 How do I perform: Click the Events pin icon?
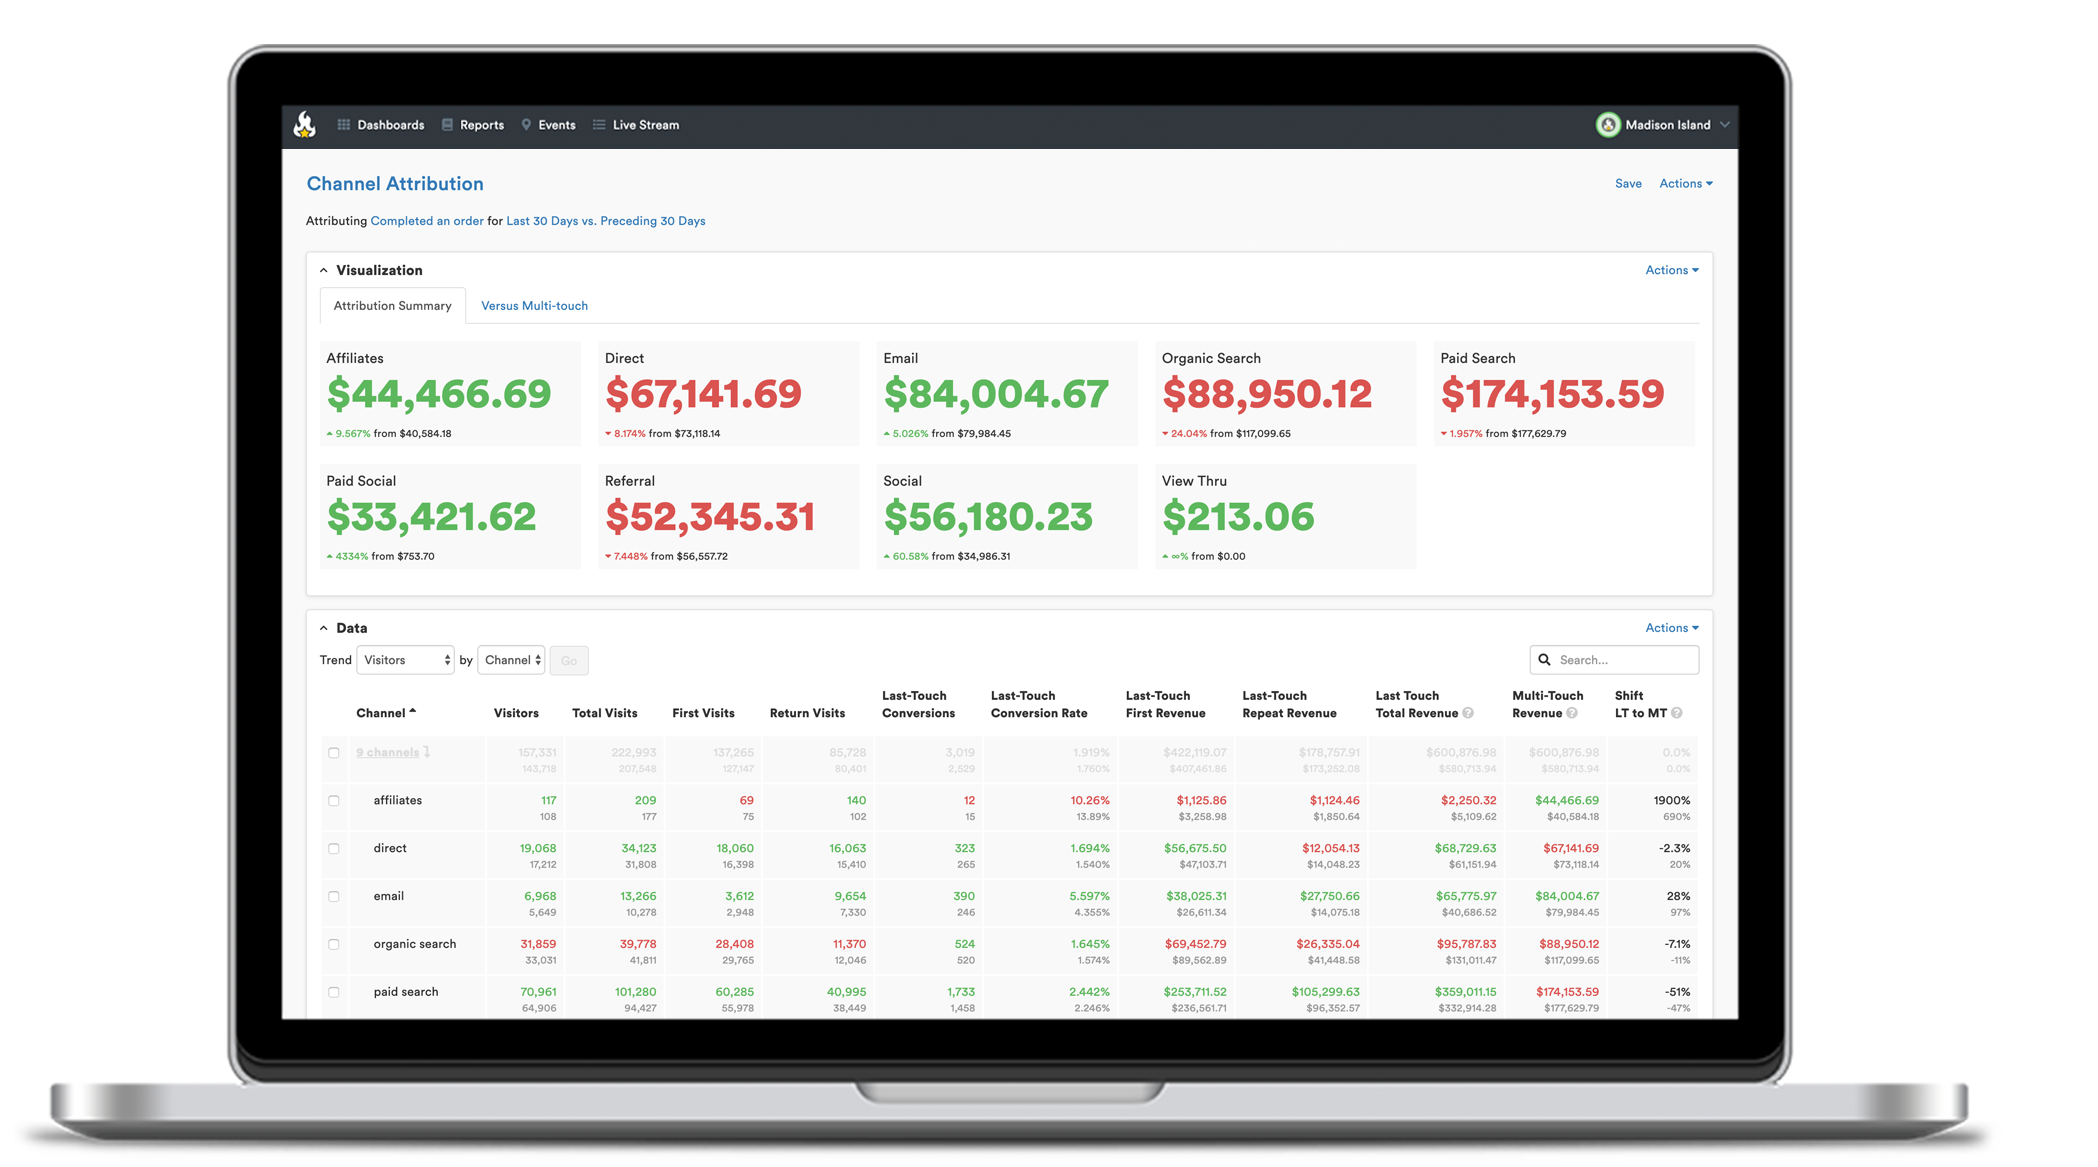tap(526, 125)
